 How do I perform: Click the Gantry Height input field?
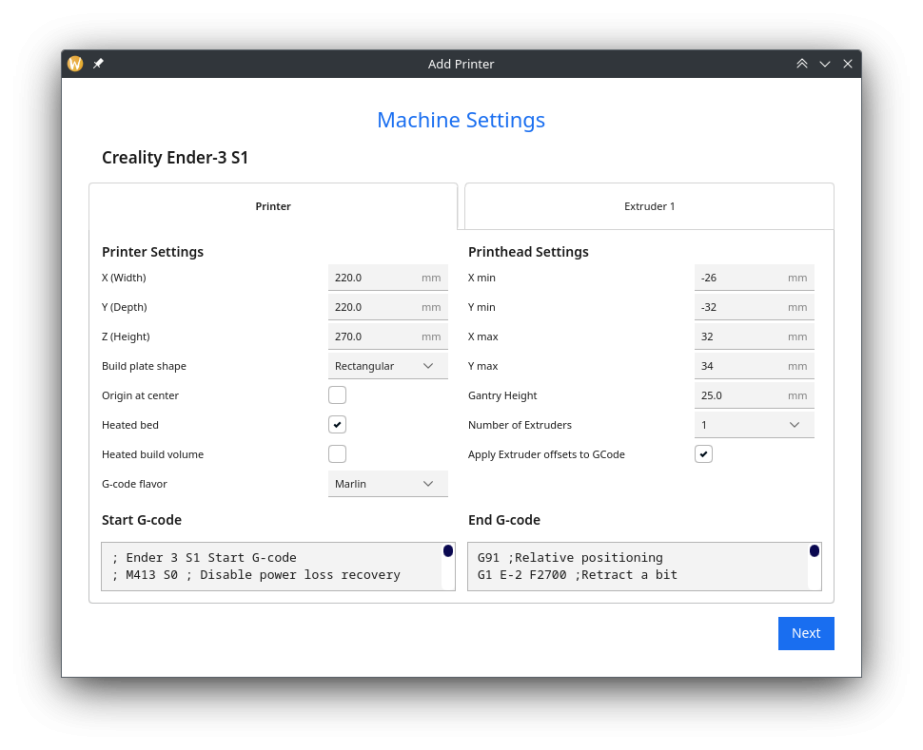[754, 395]
